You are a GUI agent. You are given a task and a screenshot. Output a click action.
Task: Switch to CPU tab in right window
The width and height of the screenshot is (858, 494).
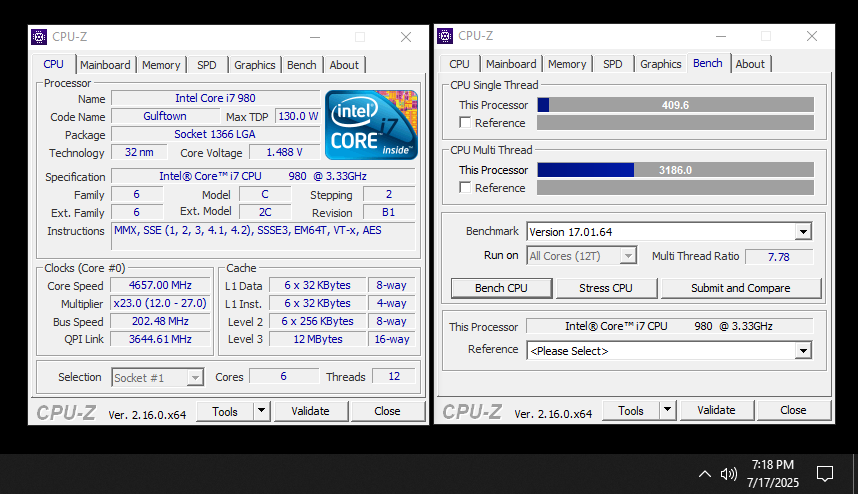tap(459, 63)
